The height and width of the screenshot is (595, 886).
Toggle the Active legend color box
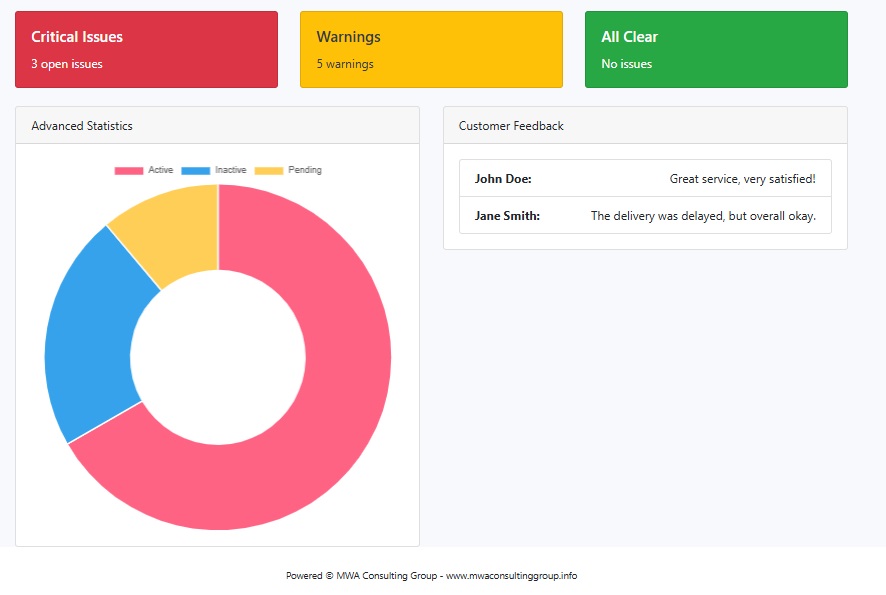click(x=129, y=171)
